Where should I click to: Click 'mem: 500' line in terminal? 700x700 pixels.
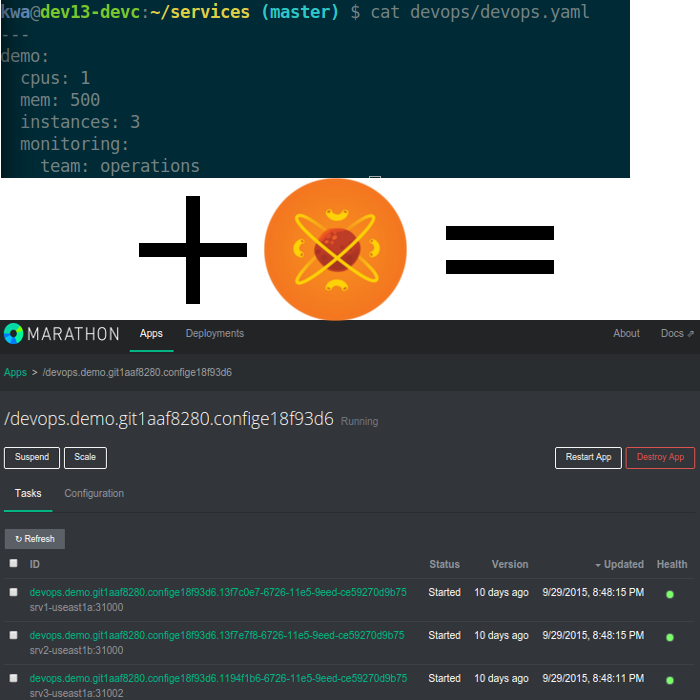pos(60,100)
